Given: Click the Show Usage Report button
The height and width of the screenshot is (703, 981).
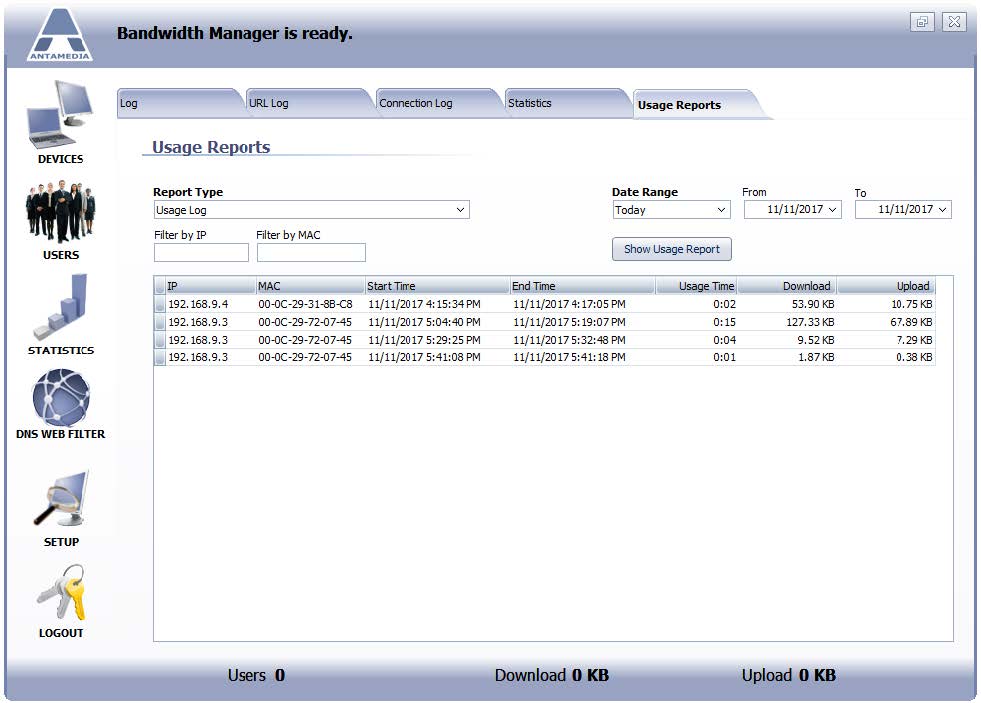Looking at the screenshot, I should [x=672, y=249].
